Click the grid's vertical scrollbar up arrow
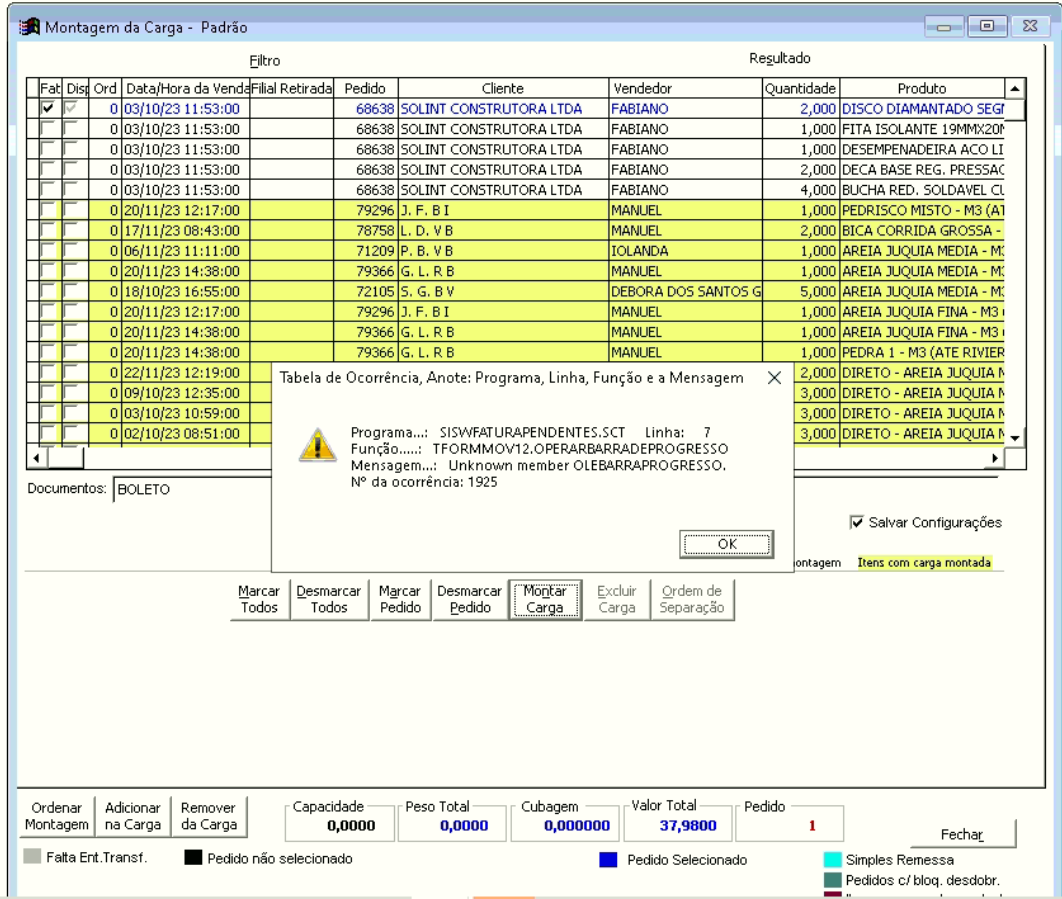 click(x=1015, y=89)
